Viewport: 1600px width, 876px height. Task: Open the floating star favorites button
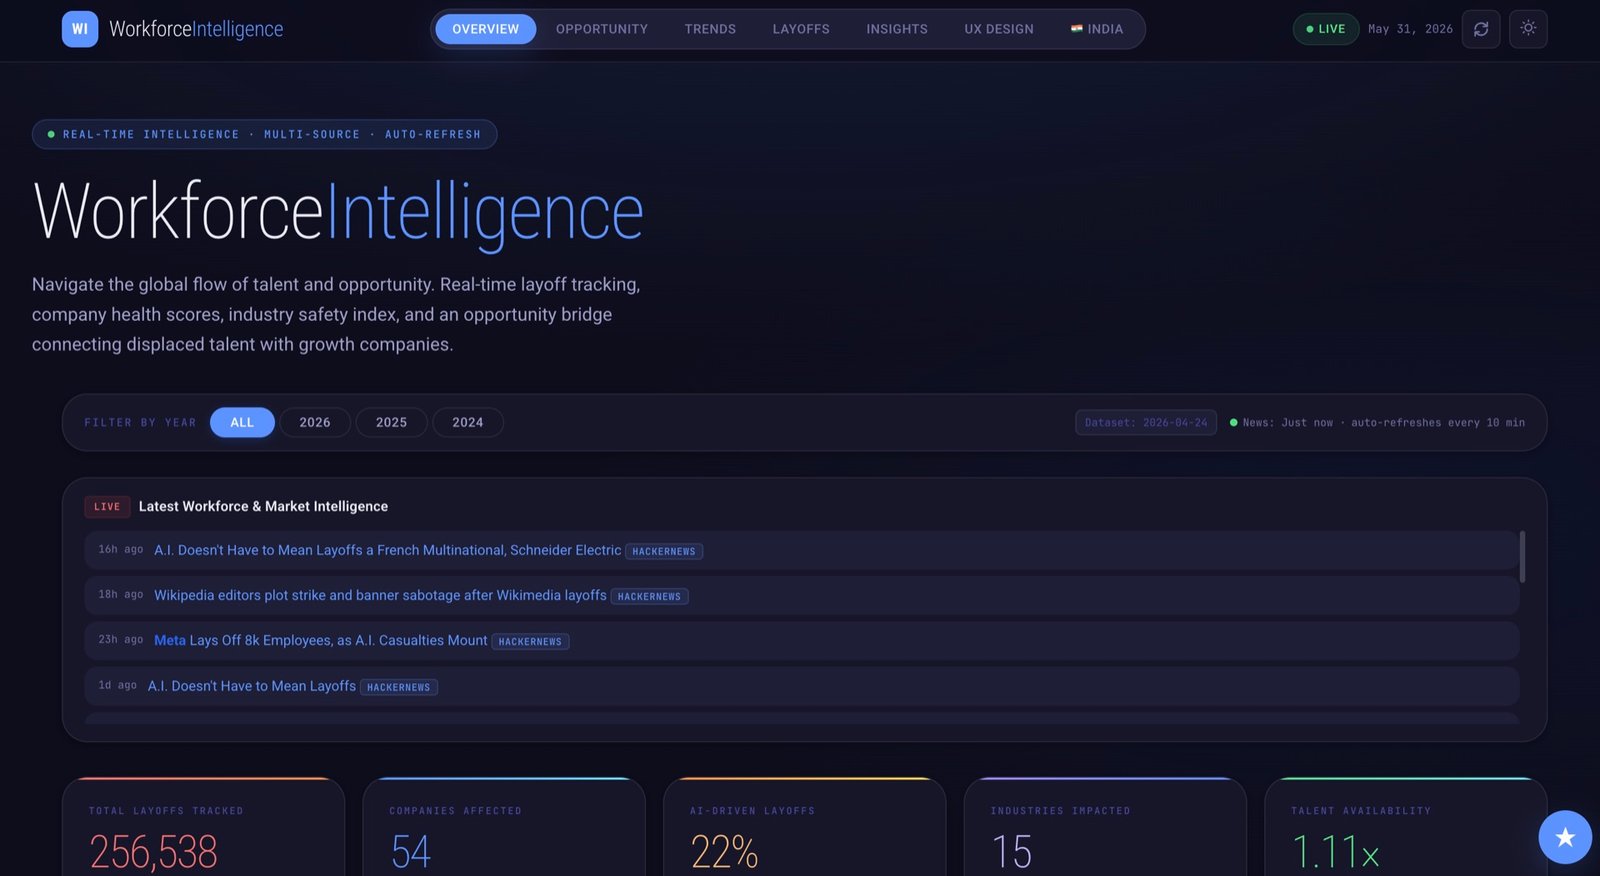click(x=1565, y=837)
